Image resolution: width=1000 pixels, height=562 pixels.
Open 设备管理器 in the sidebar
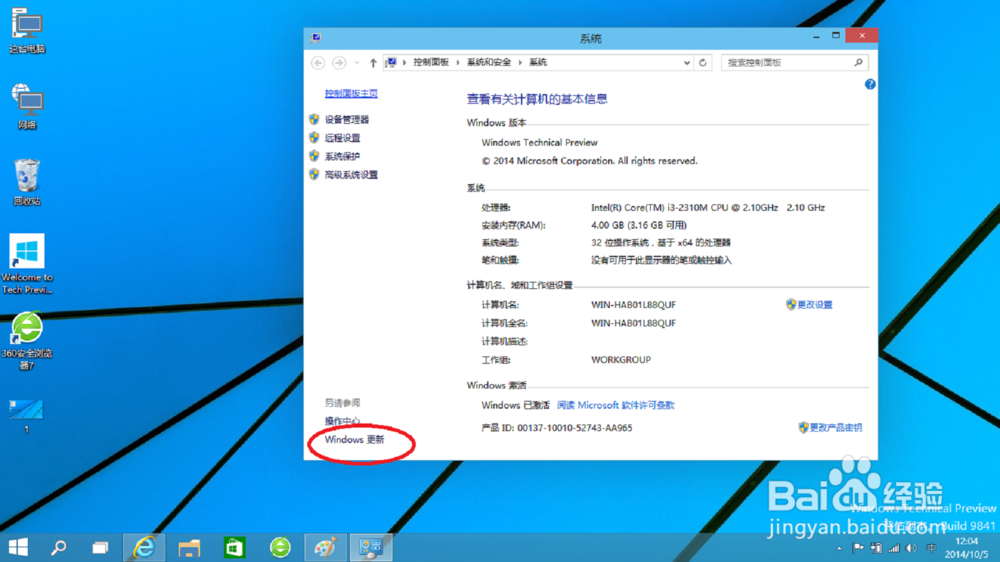(347, 119)
